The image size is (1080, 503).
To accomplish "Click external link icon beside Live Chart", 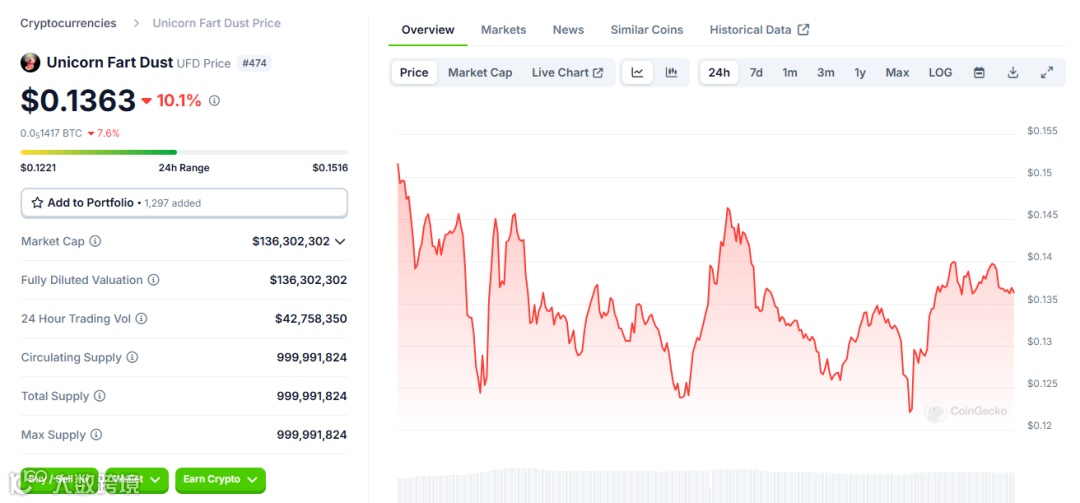I will (598, 72).
